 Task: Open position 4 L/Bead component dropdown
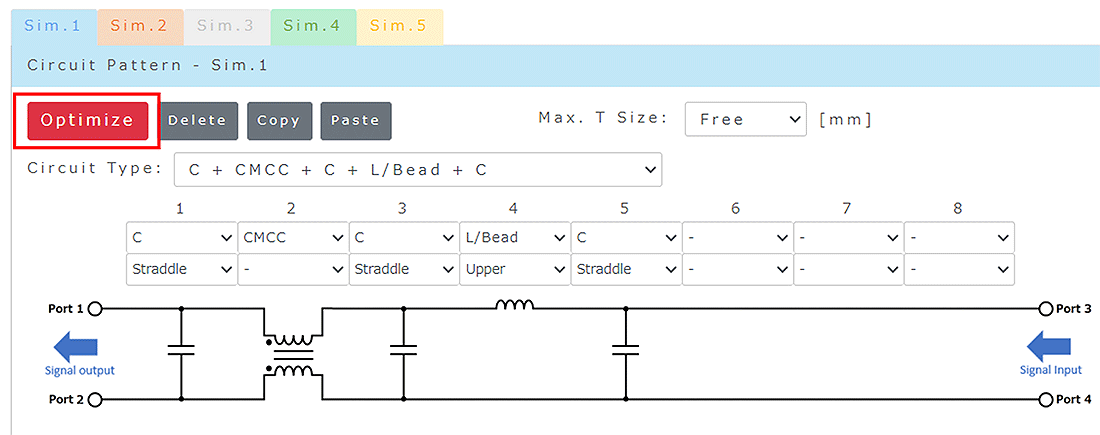coord(515,238)
